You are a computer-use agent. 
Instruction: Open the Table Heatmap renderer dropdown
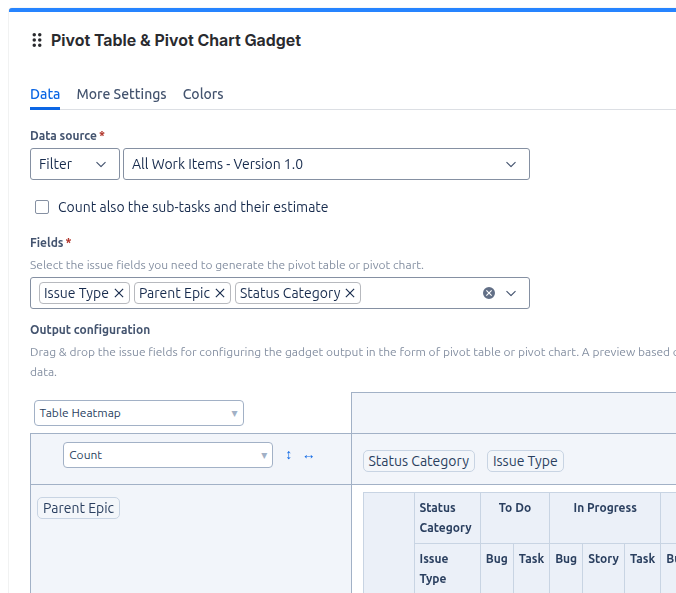pyautogui.click(x=139, y=413)
